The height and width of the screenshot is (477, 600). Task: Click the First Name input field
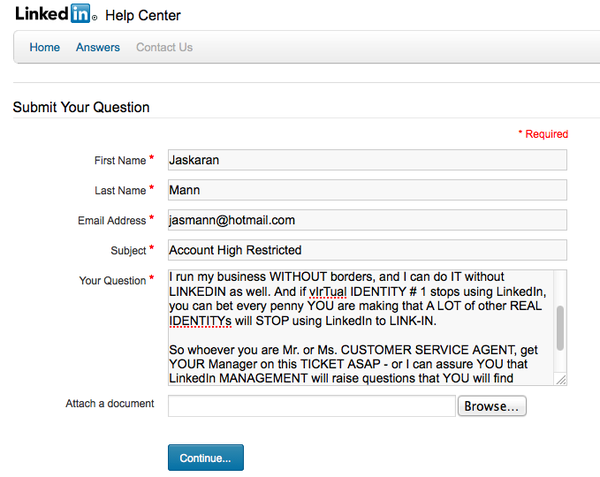pos(367,160)
